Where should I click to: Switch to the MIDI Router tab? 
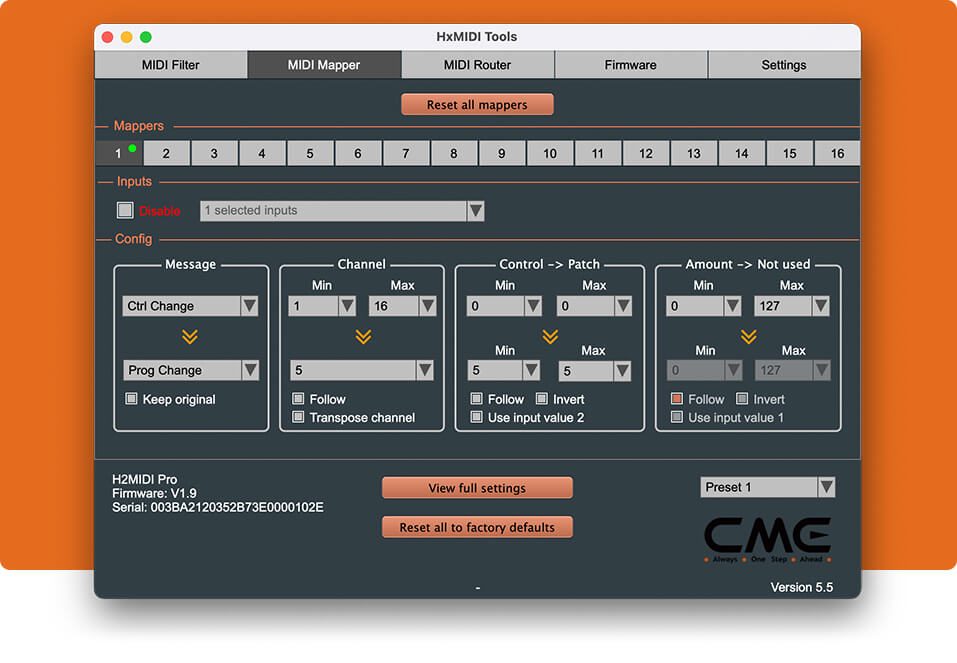click(x=477, y=65)
